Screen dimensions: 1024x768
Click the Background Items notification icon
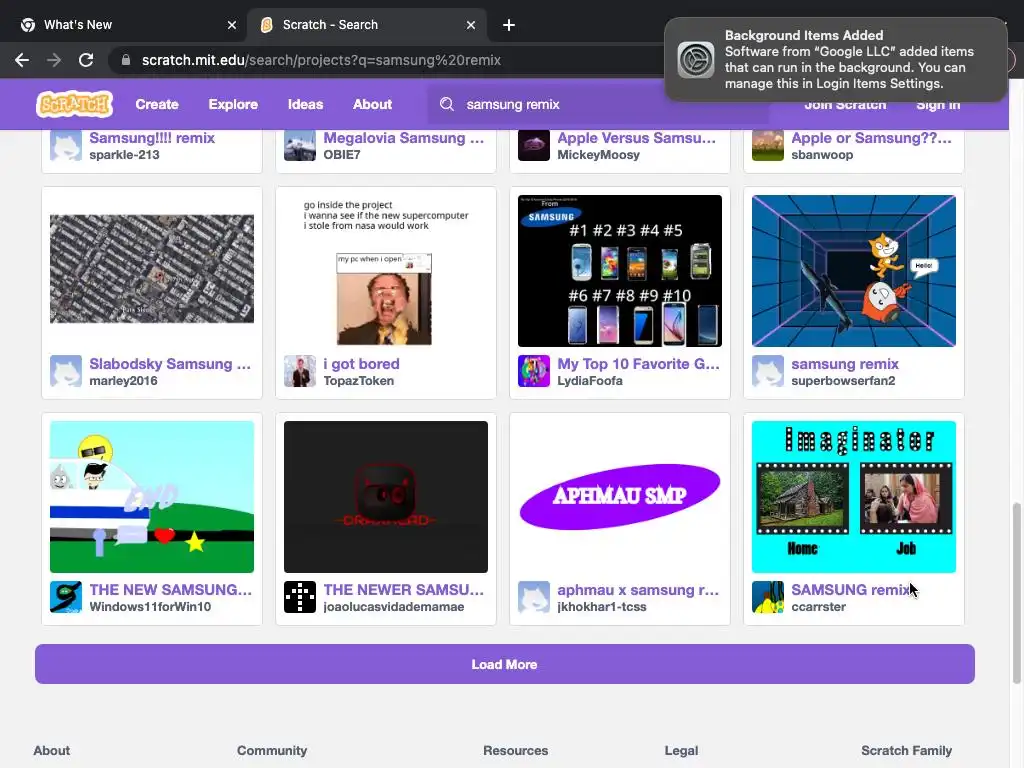(696, 59)
